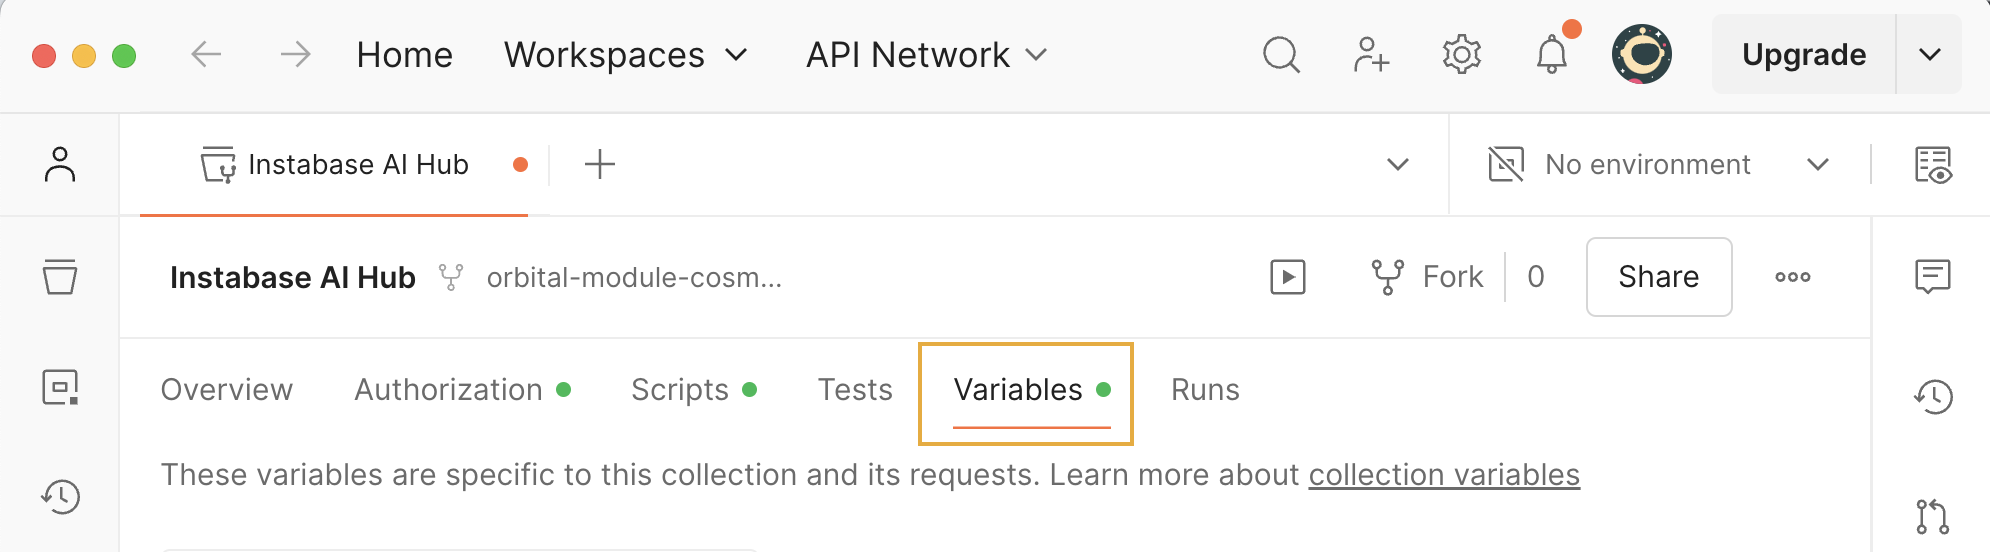Open the environment quick look icon

[1932, 165]
